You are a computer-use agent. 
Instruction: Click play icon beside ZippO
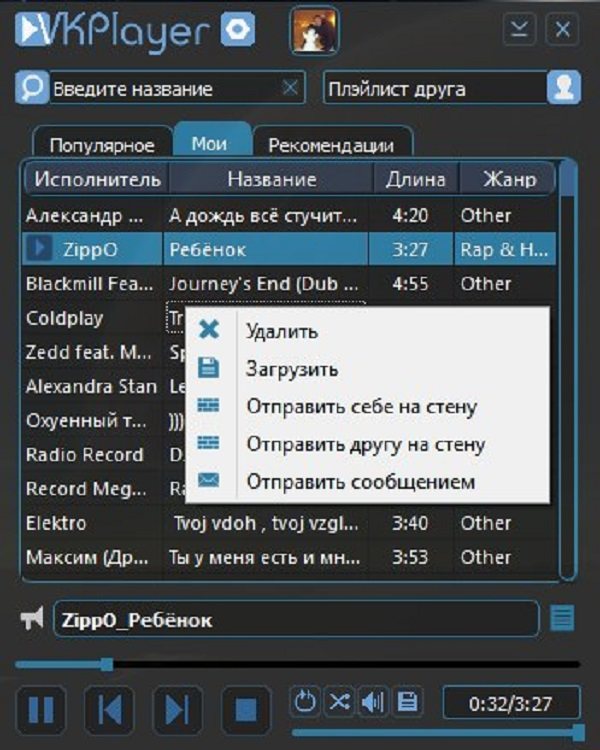pyautogui.click(x=39, y=249)
